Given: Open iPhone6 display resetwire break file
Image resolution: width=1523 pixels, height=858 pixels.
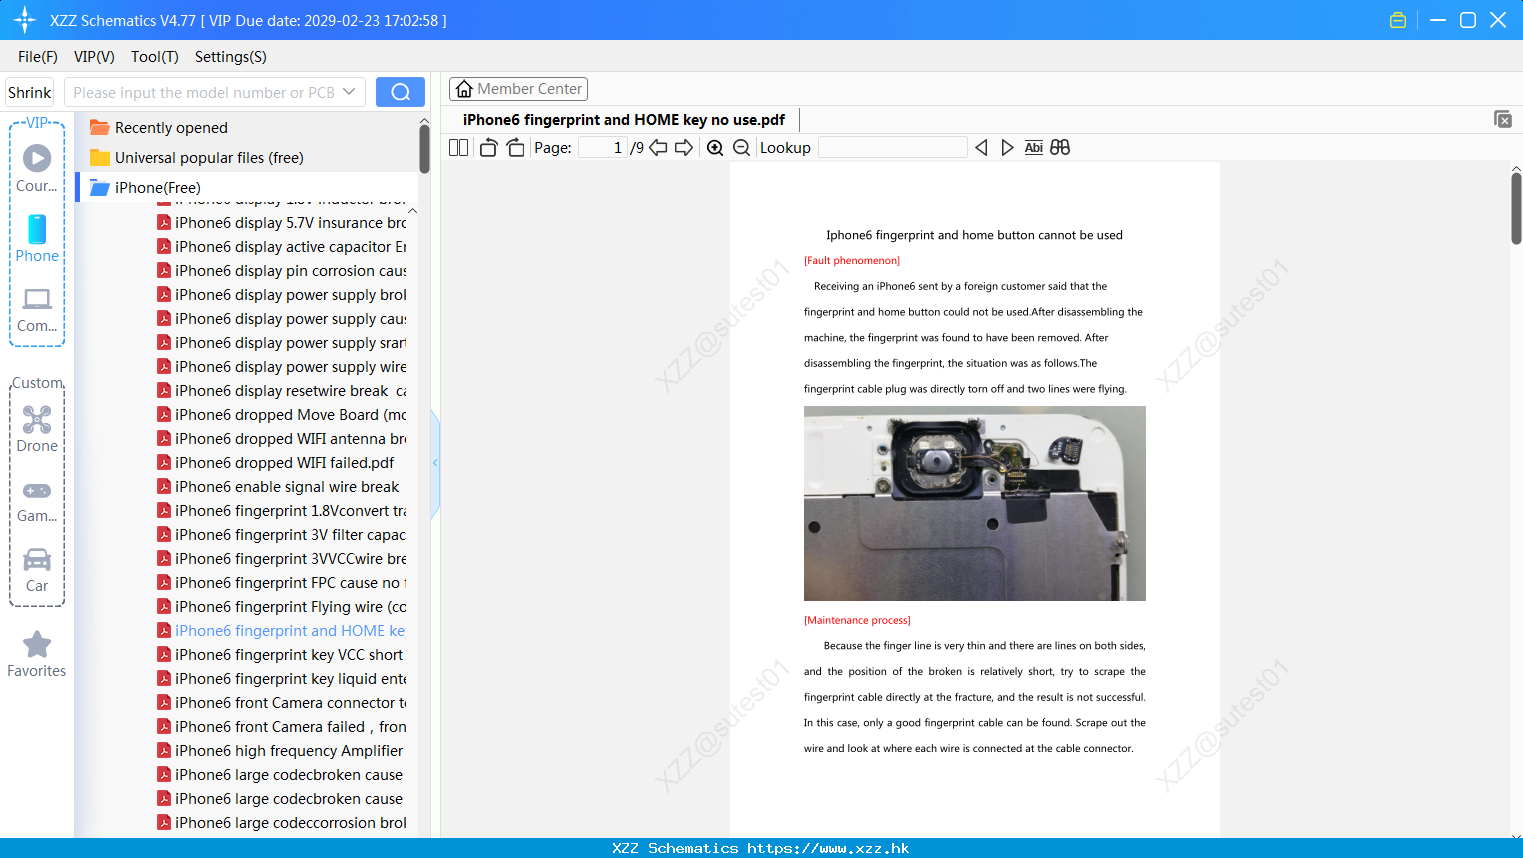Looking at the screenshot, I should pos(282,391).
